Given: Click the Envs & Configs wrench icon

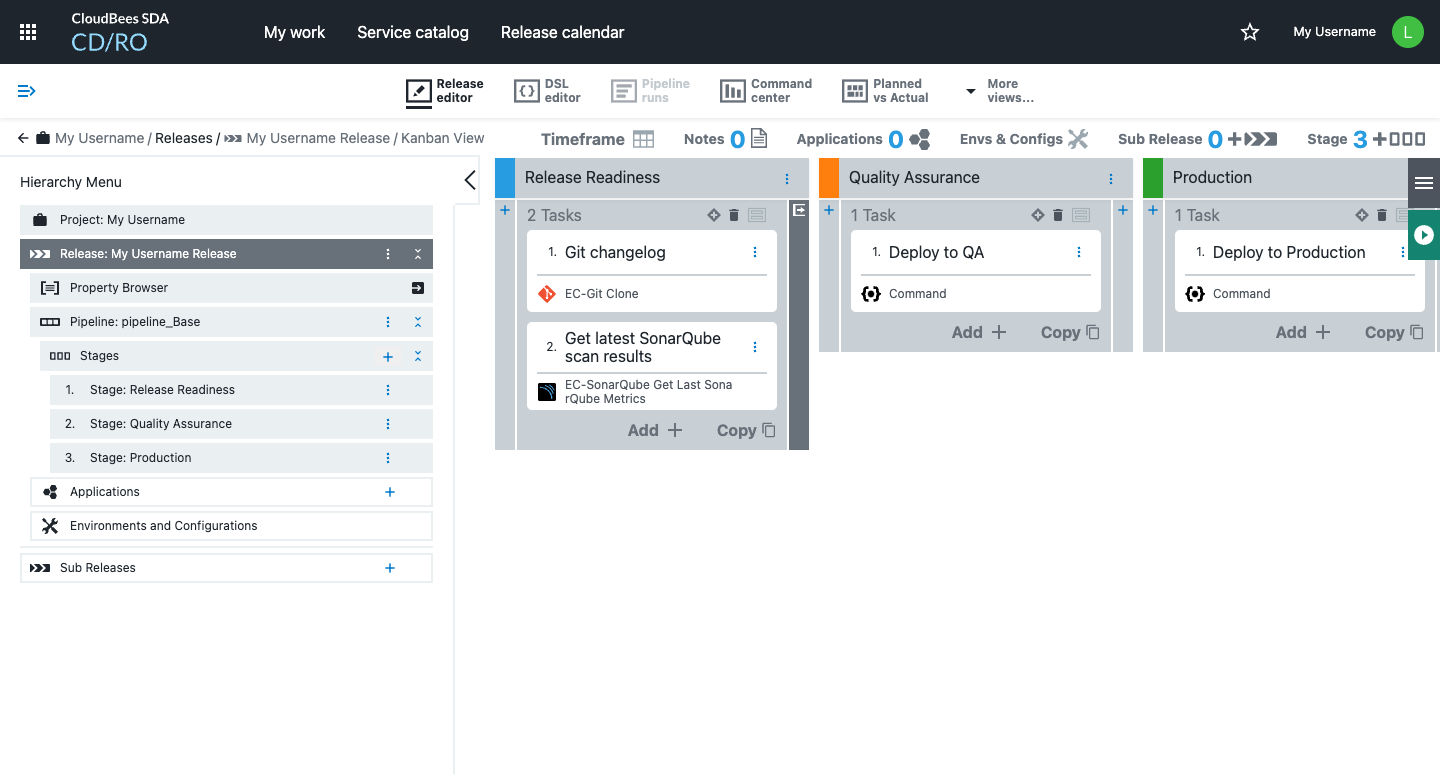Looking at the screenshot, I should (x=1077, y=139).
